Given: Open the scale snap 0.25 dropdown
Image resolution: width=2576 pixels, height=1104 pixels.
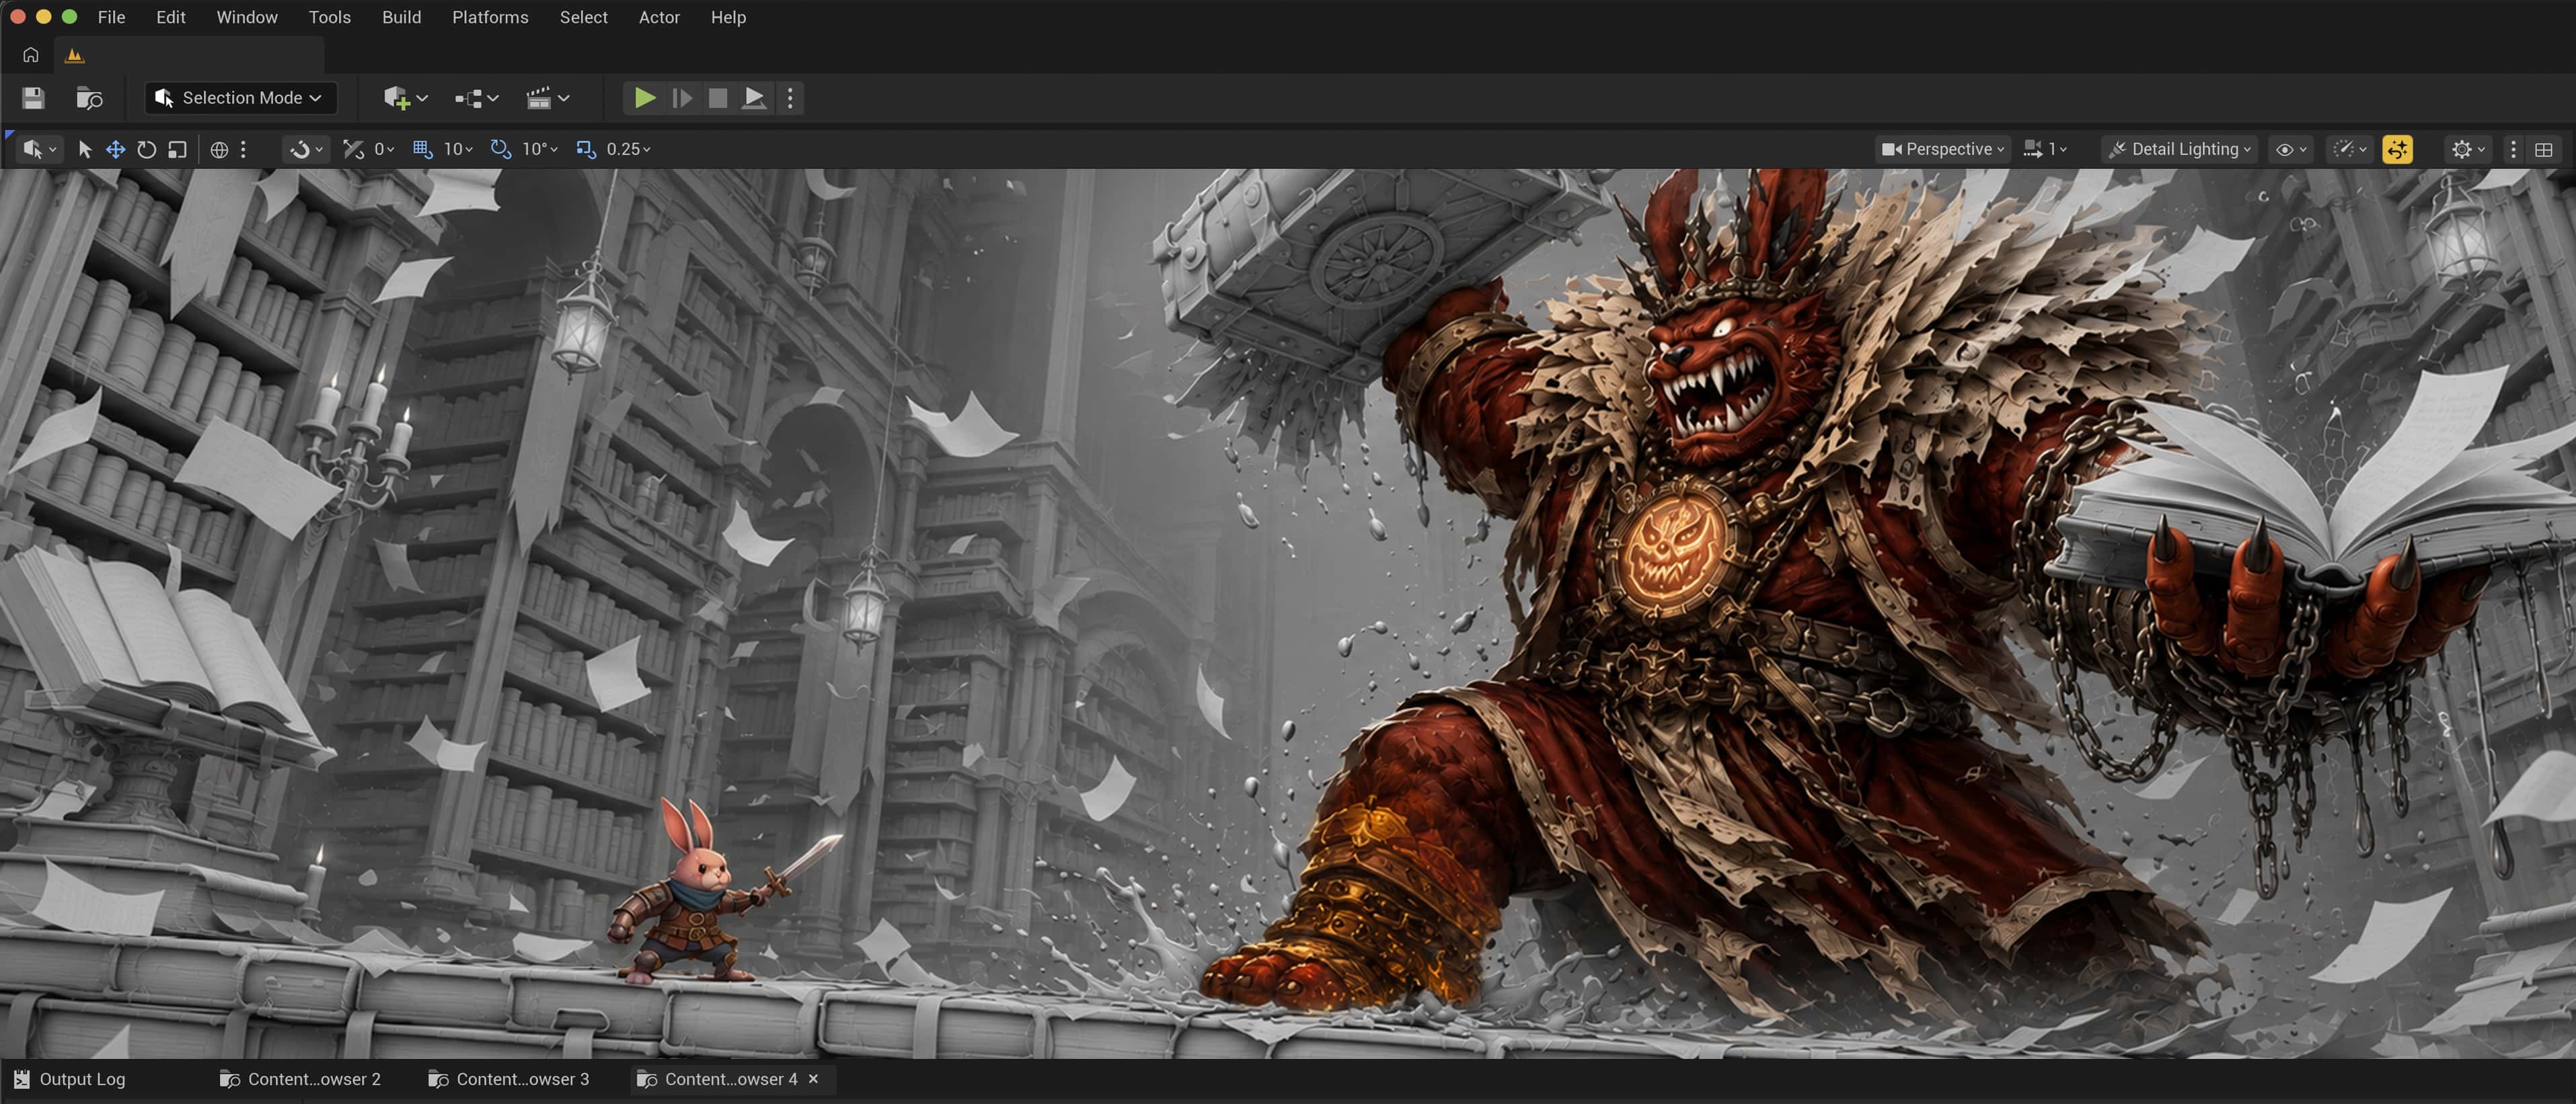Looking at the screenshot, I should point(629,149).
